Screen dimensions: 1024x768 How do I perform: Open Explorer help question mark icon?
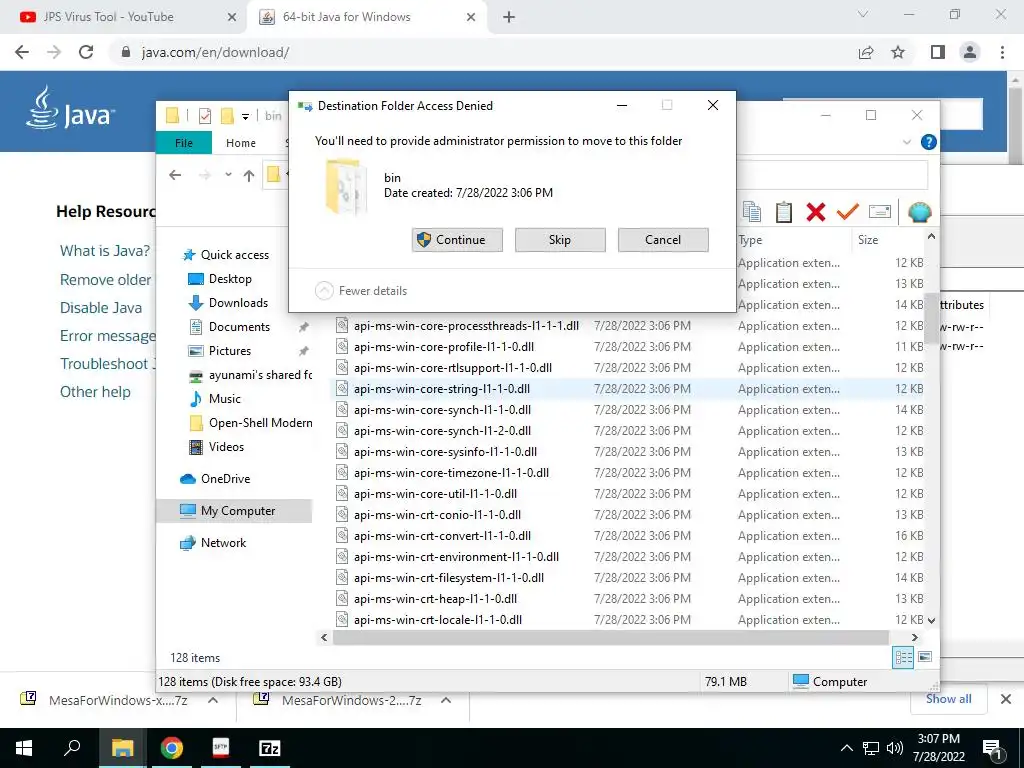click(928, 142)
